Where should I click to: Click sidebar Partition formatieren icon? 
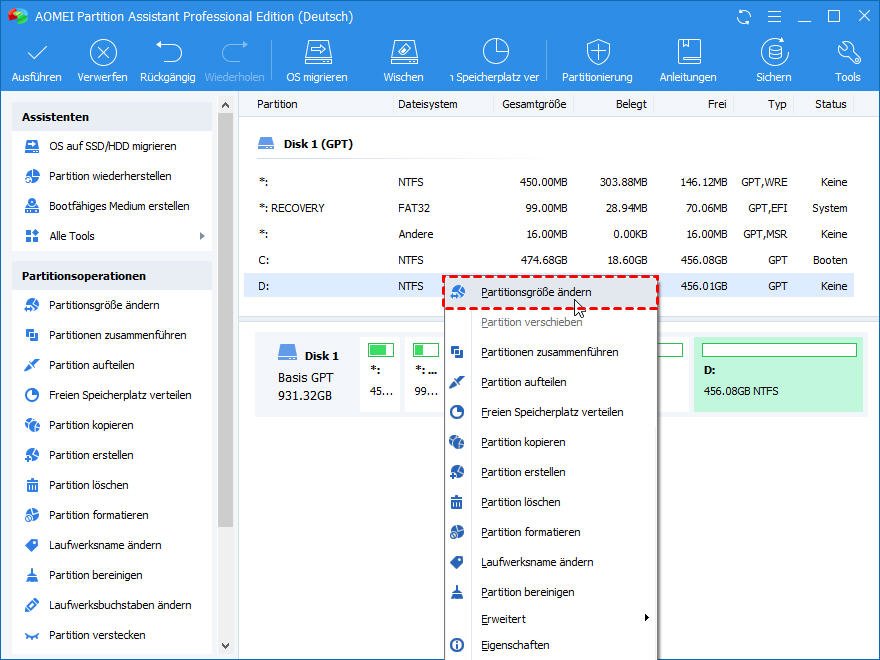[32, 515]
